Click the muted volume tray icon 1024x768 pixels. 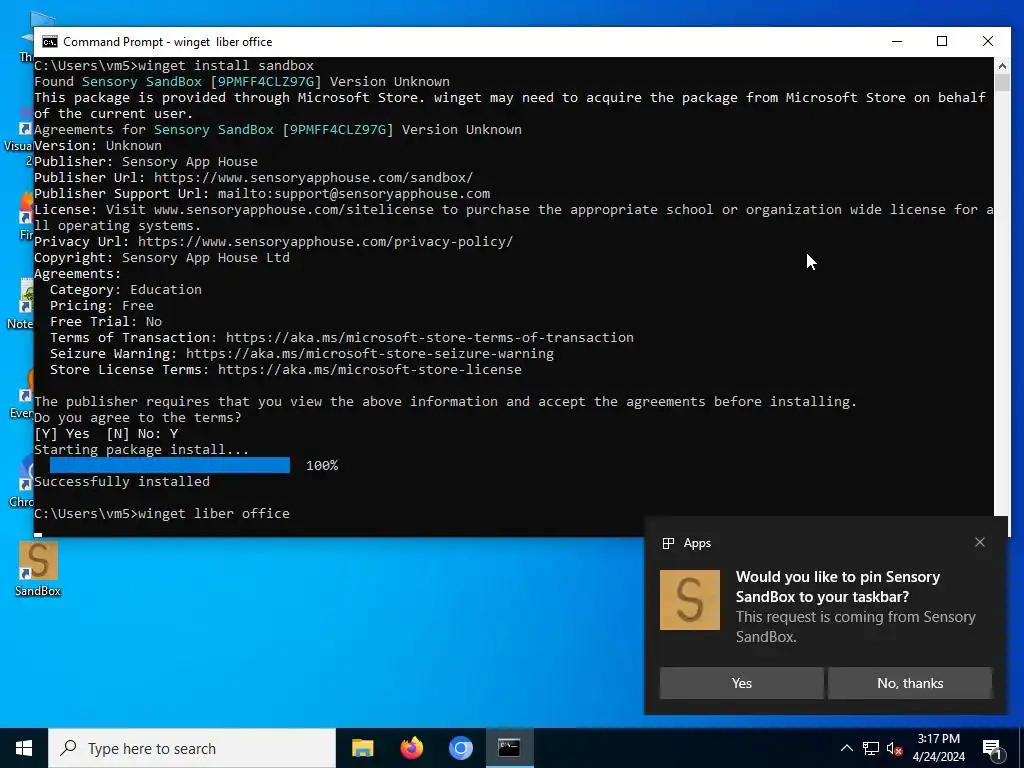point(895,748)
